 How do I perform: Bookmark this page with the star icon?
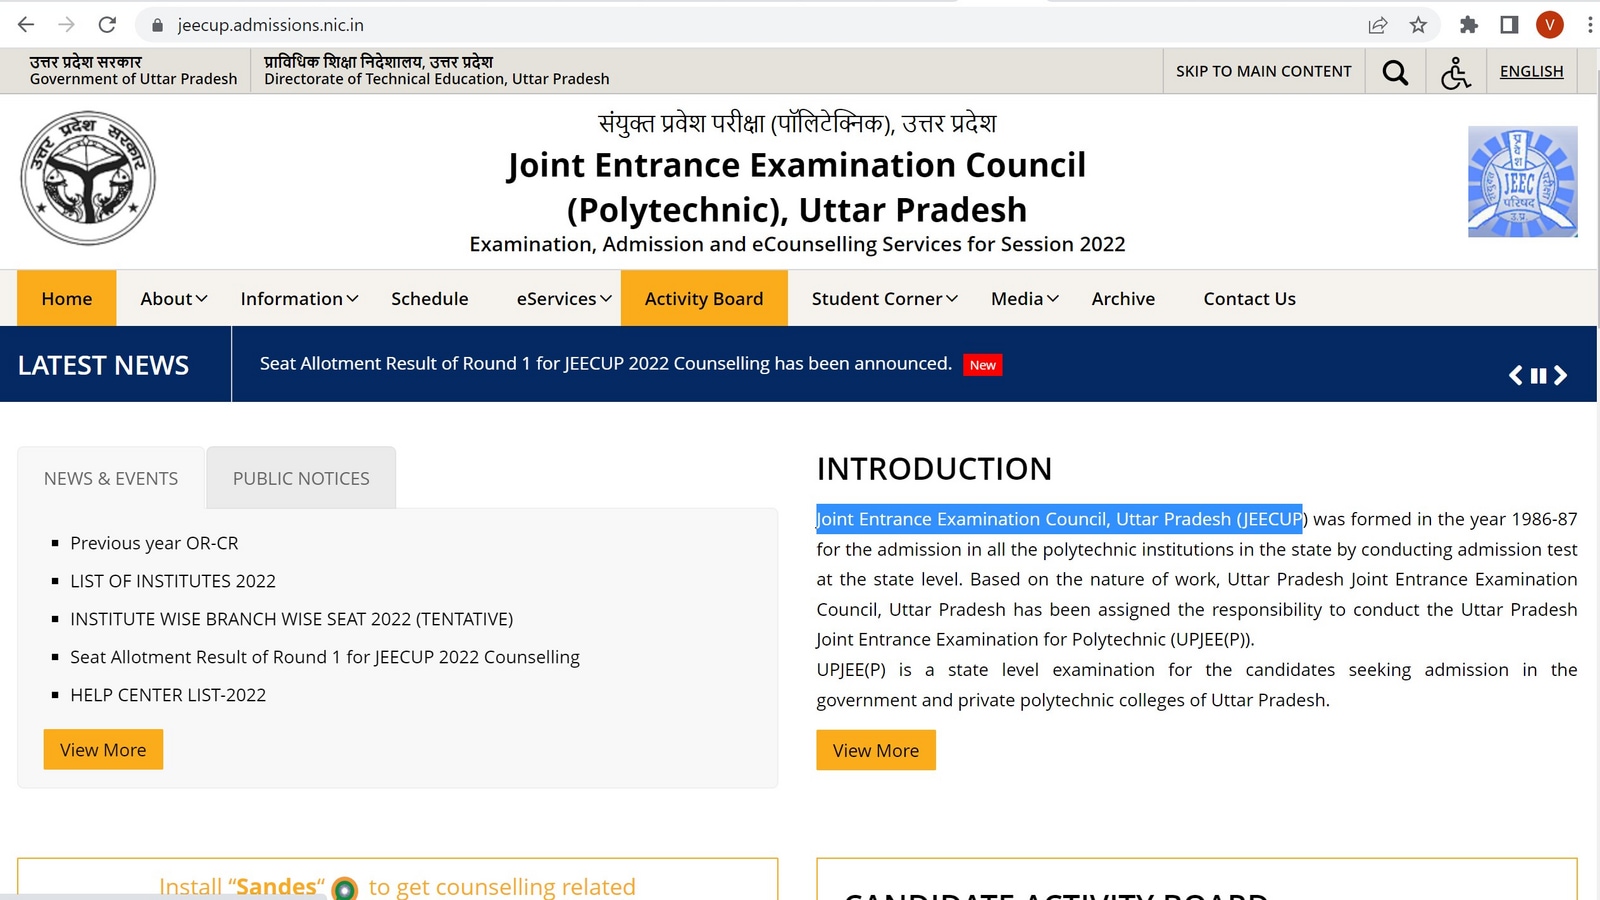[x=1419, y=24]
